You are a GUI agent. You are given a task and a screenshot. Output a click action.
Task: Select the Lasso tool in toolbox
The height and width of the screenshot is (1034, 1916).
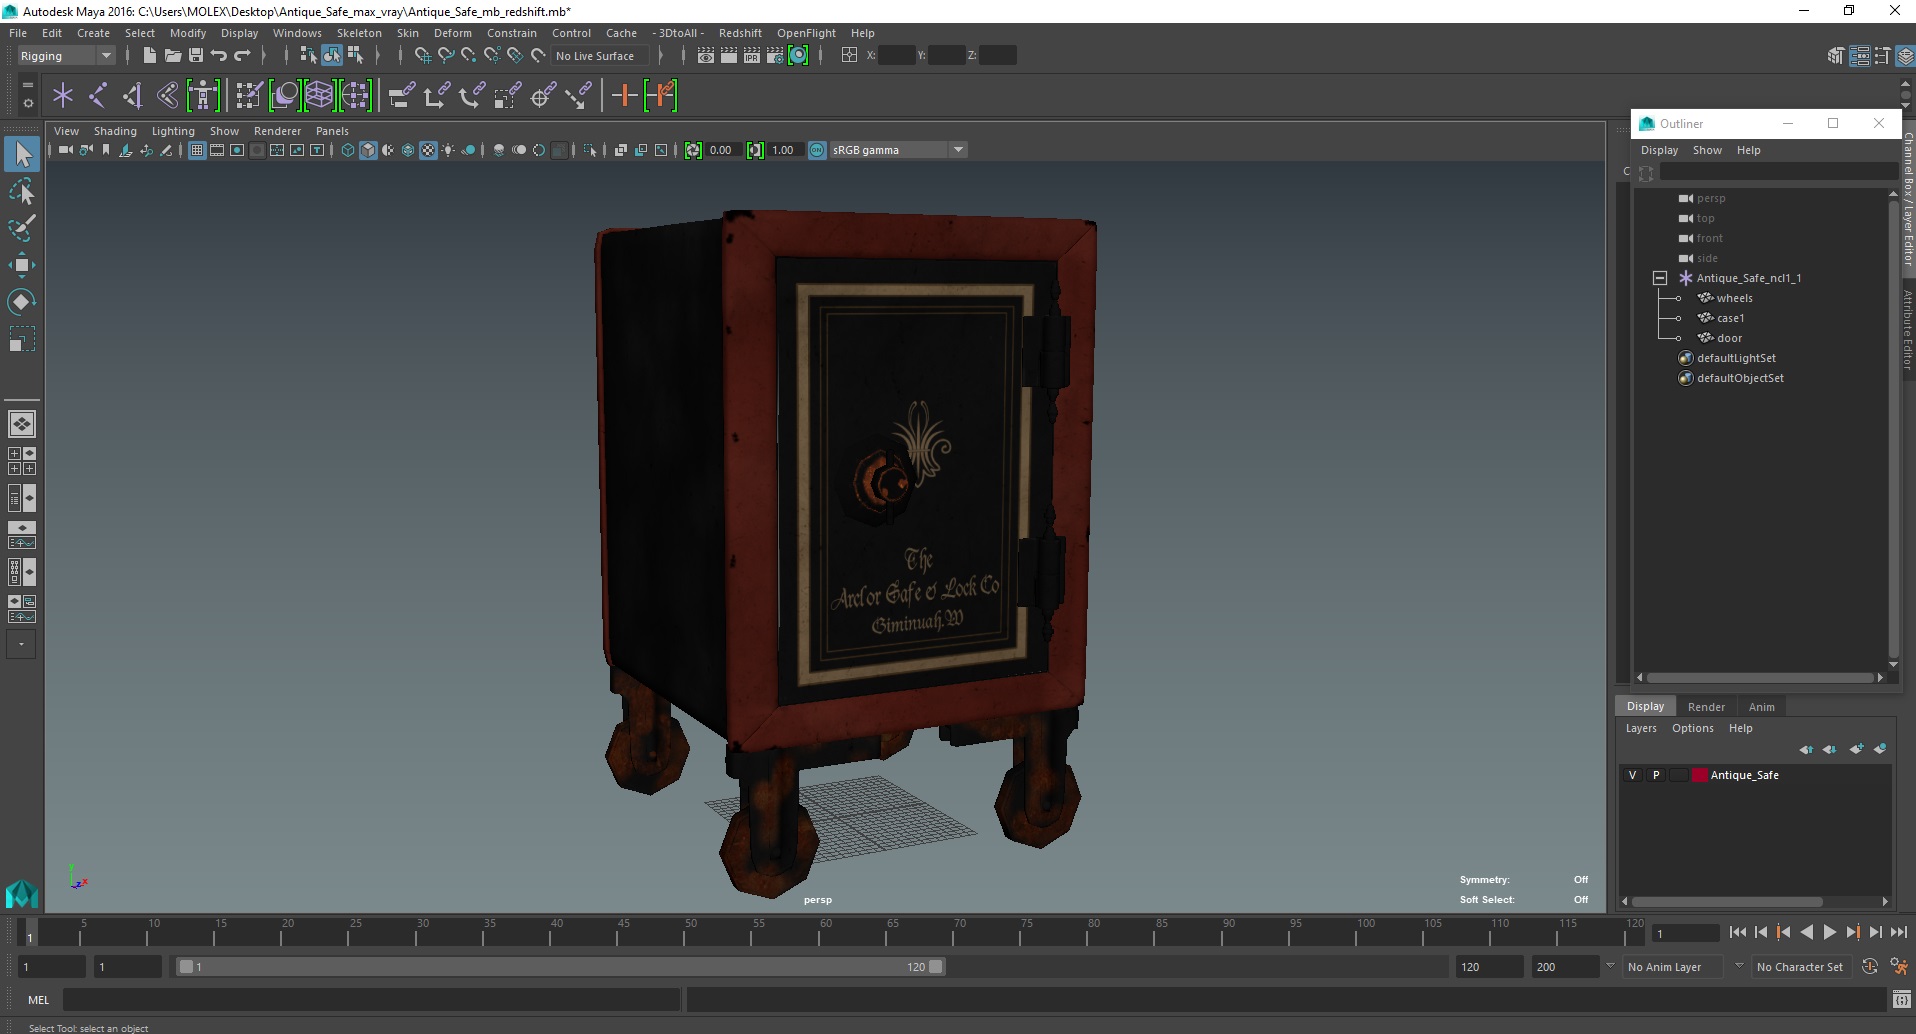pyautogui.click(x=22, y=190)
